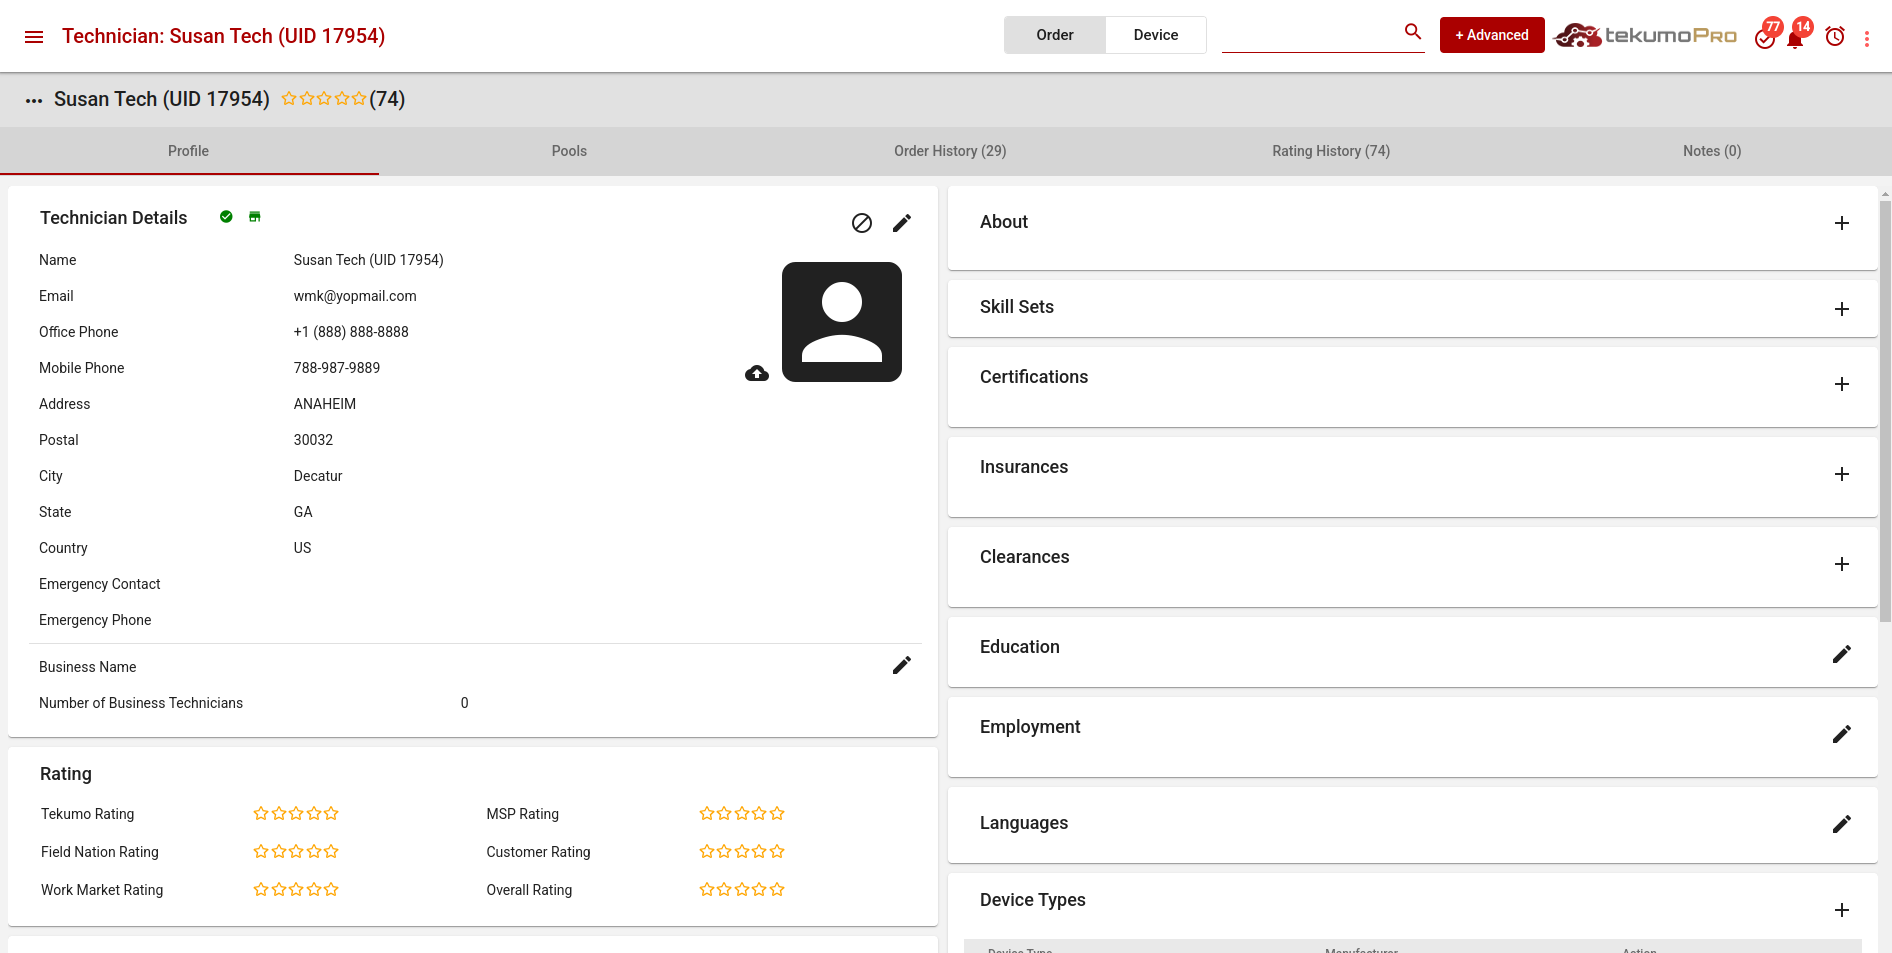Switch search to Device mode
1892x953 pixels.
tap(1155, 35)
